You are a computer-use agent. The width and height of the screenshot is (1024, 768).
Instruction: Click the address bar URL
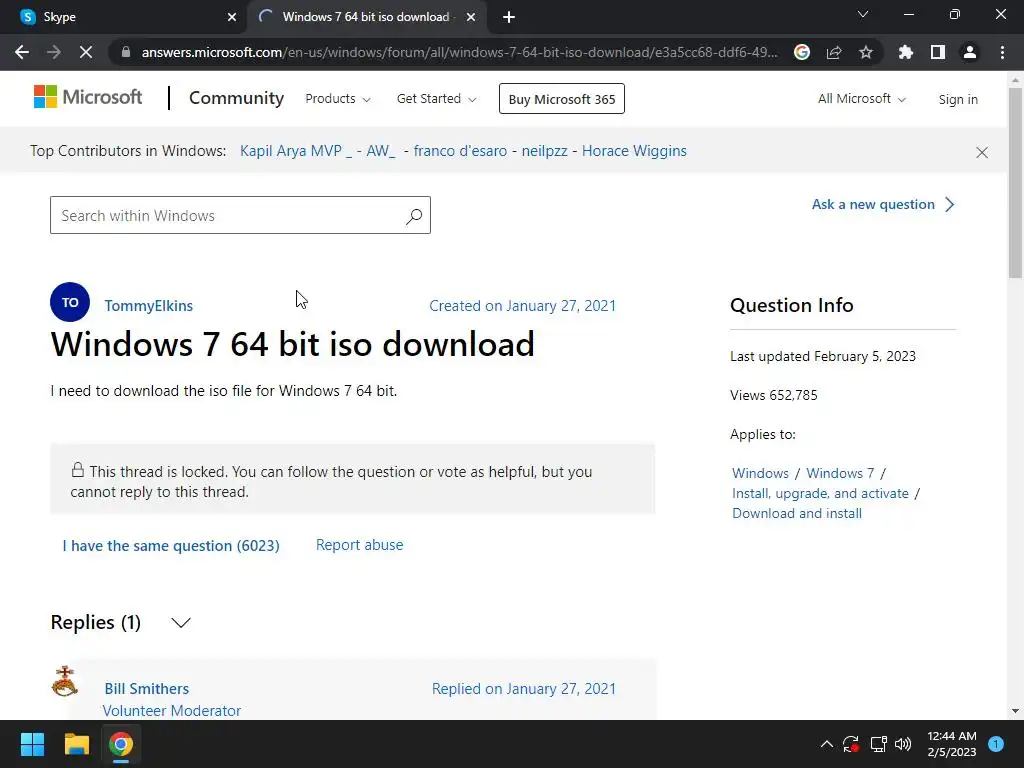(460, 52)
